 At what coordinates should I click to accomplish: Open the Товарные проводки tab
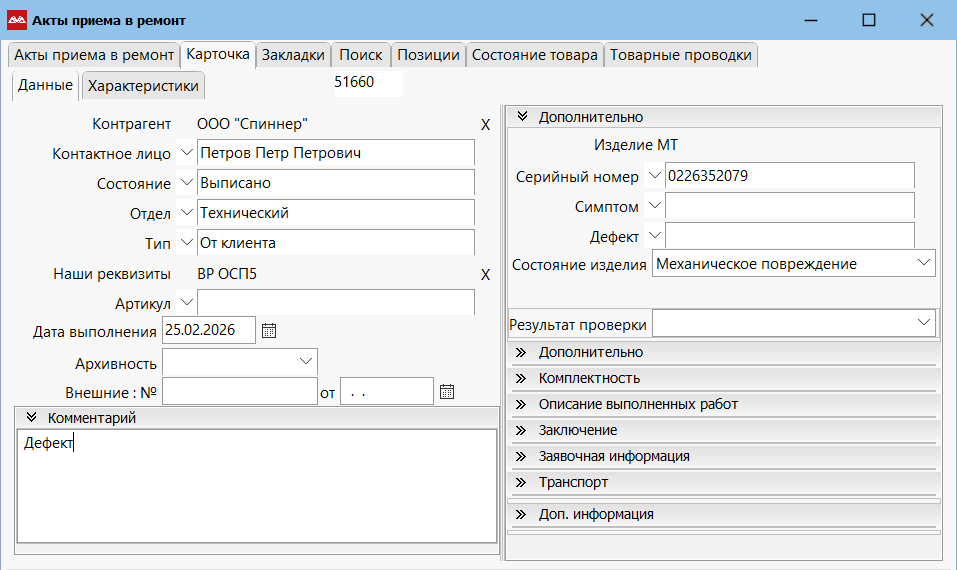click(681, 55)
